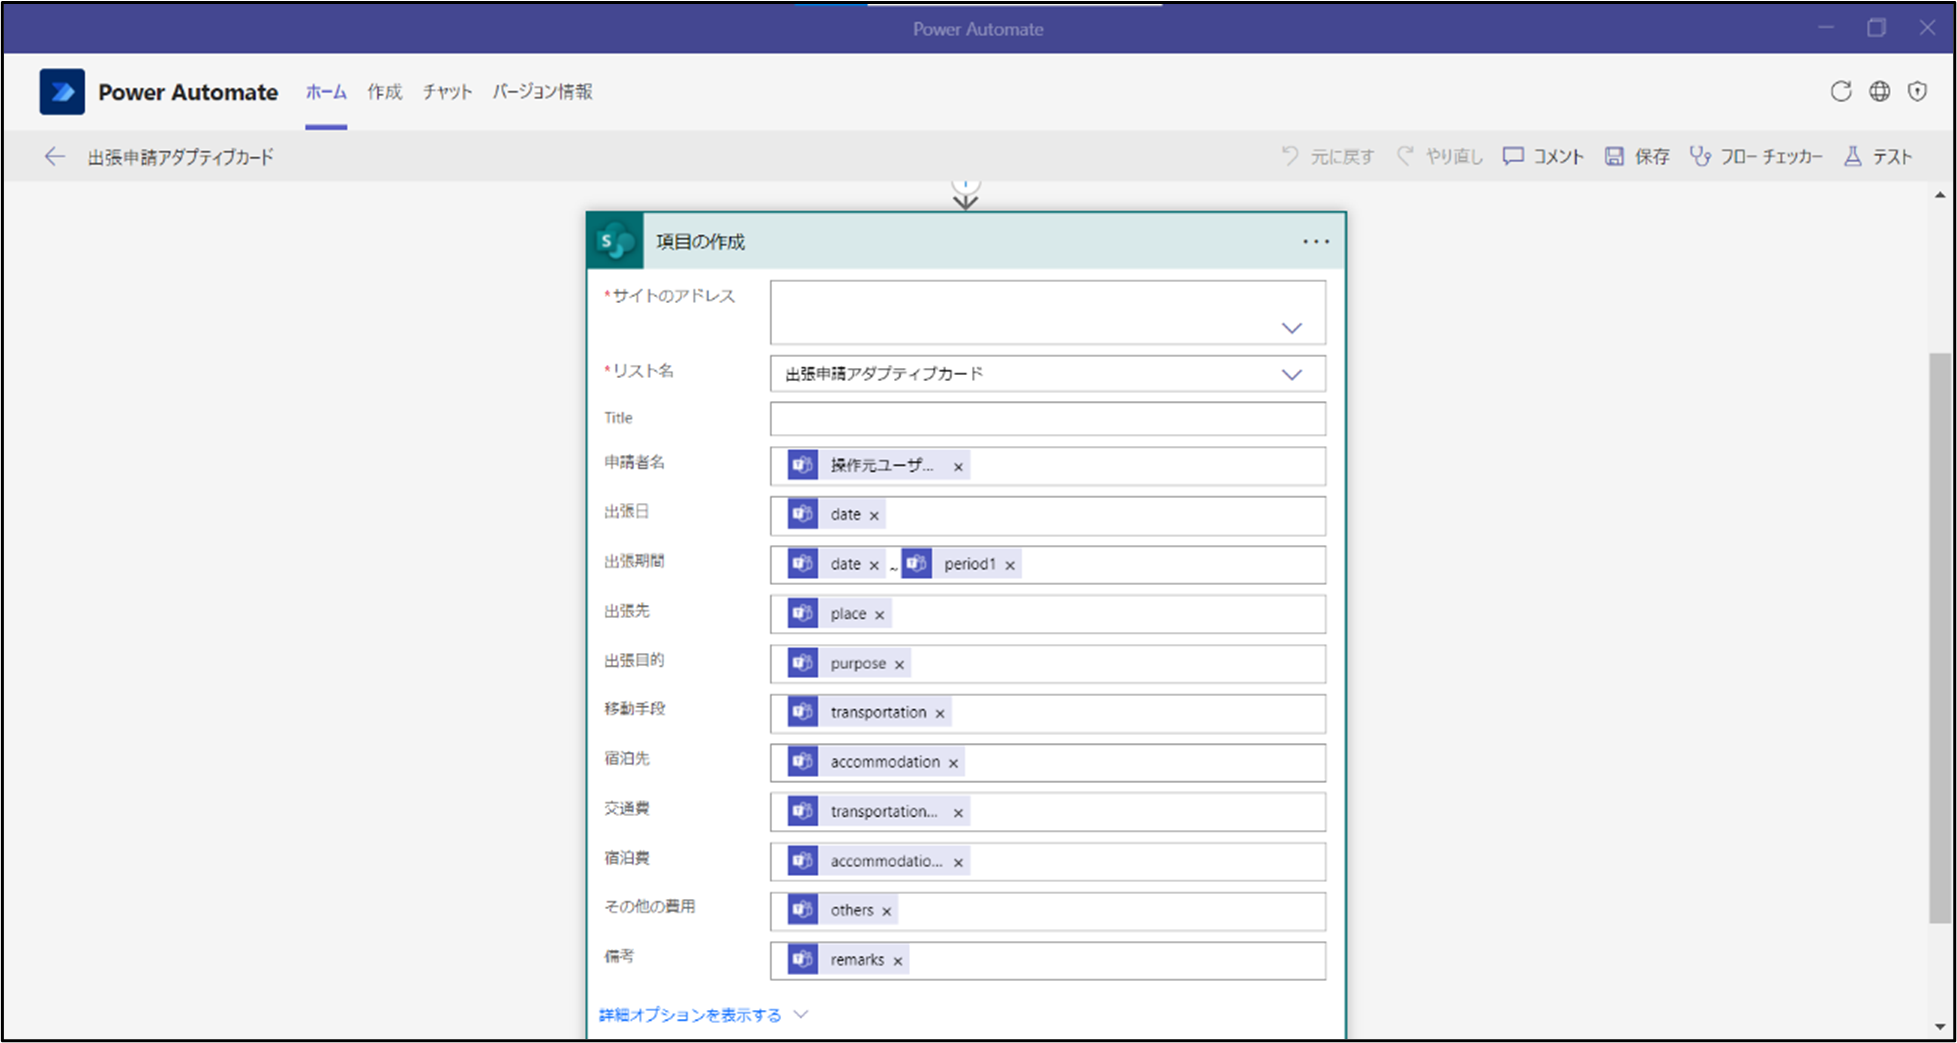Click 保存 to save the flow

[x=1637, y=157]
